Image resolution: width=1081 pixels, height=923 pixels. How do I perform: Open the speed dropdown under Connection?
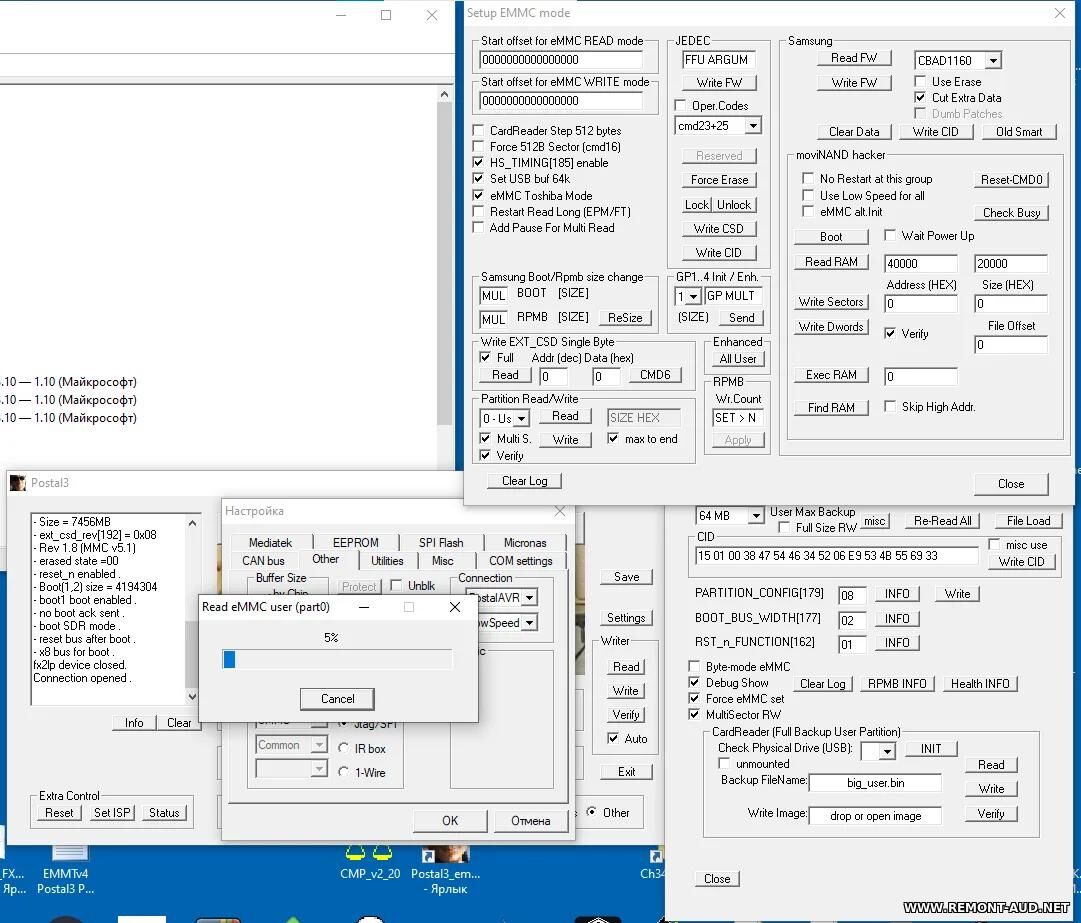tap(529, 622)
